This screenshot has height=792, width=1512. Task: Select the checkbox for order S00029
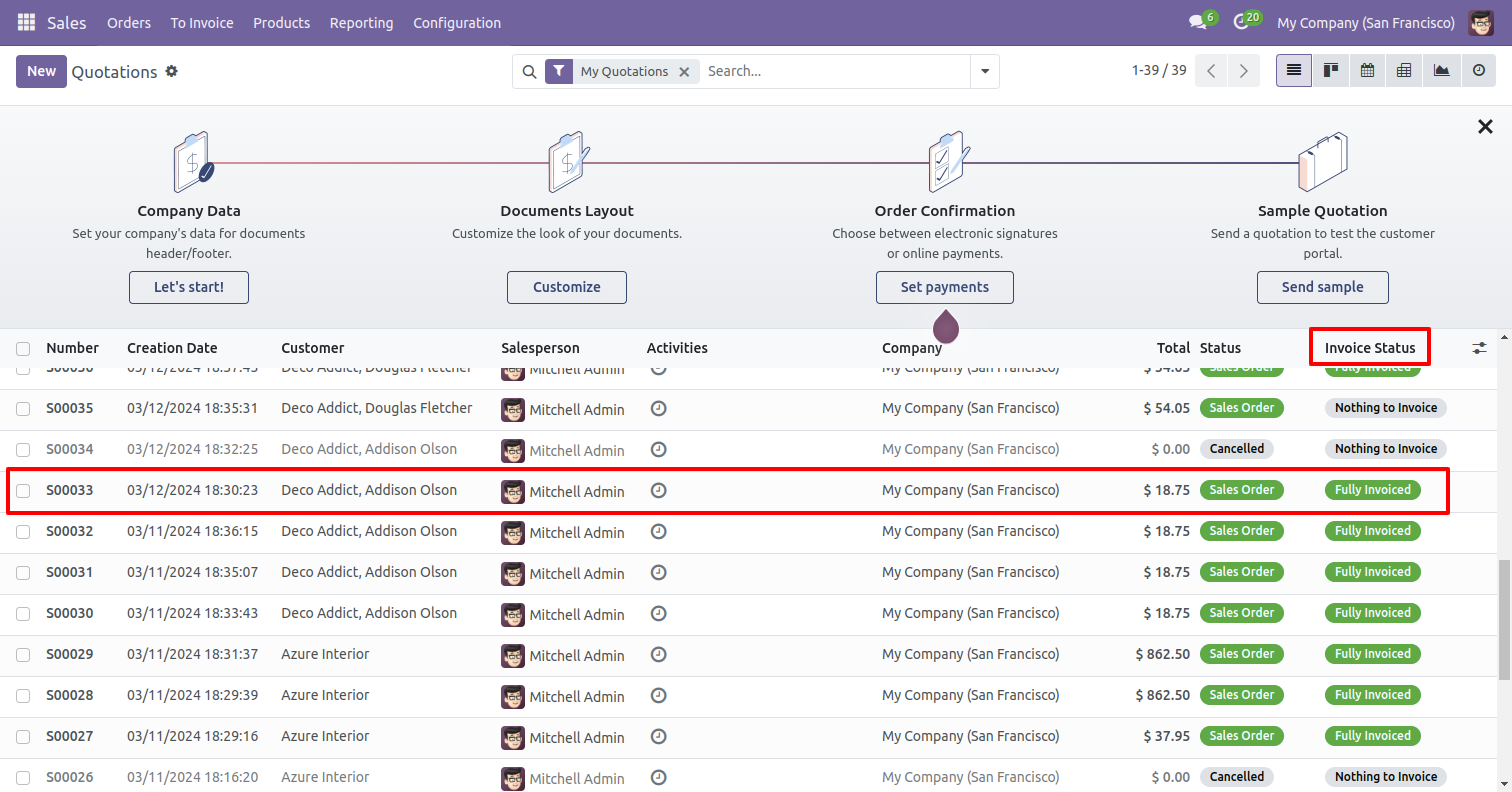pos(23,655)
